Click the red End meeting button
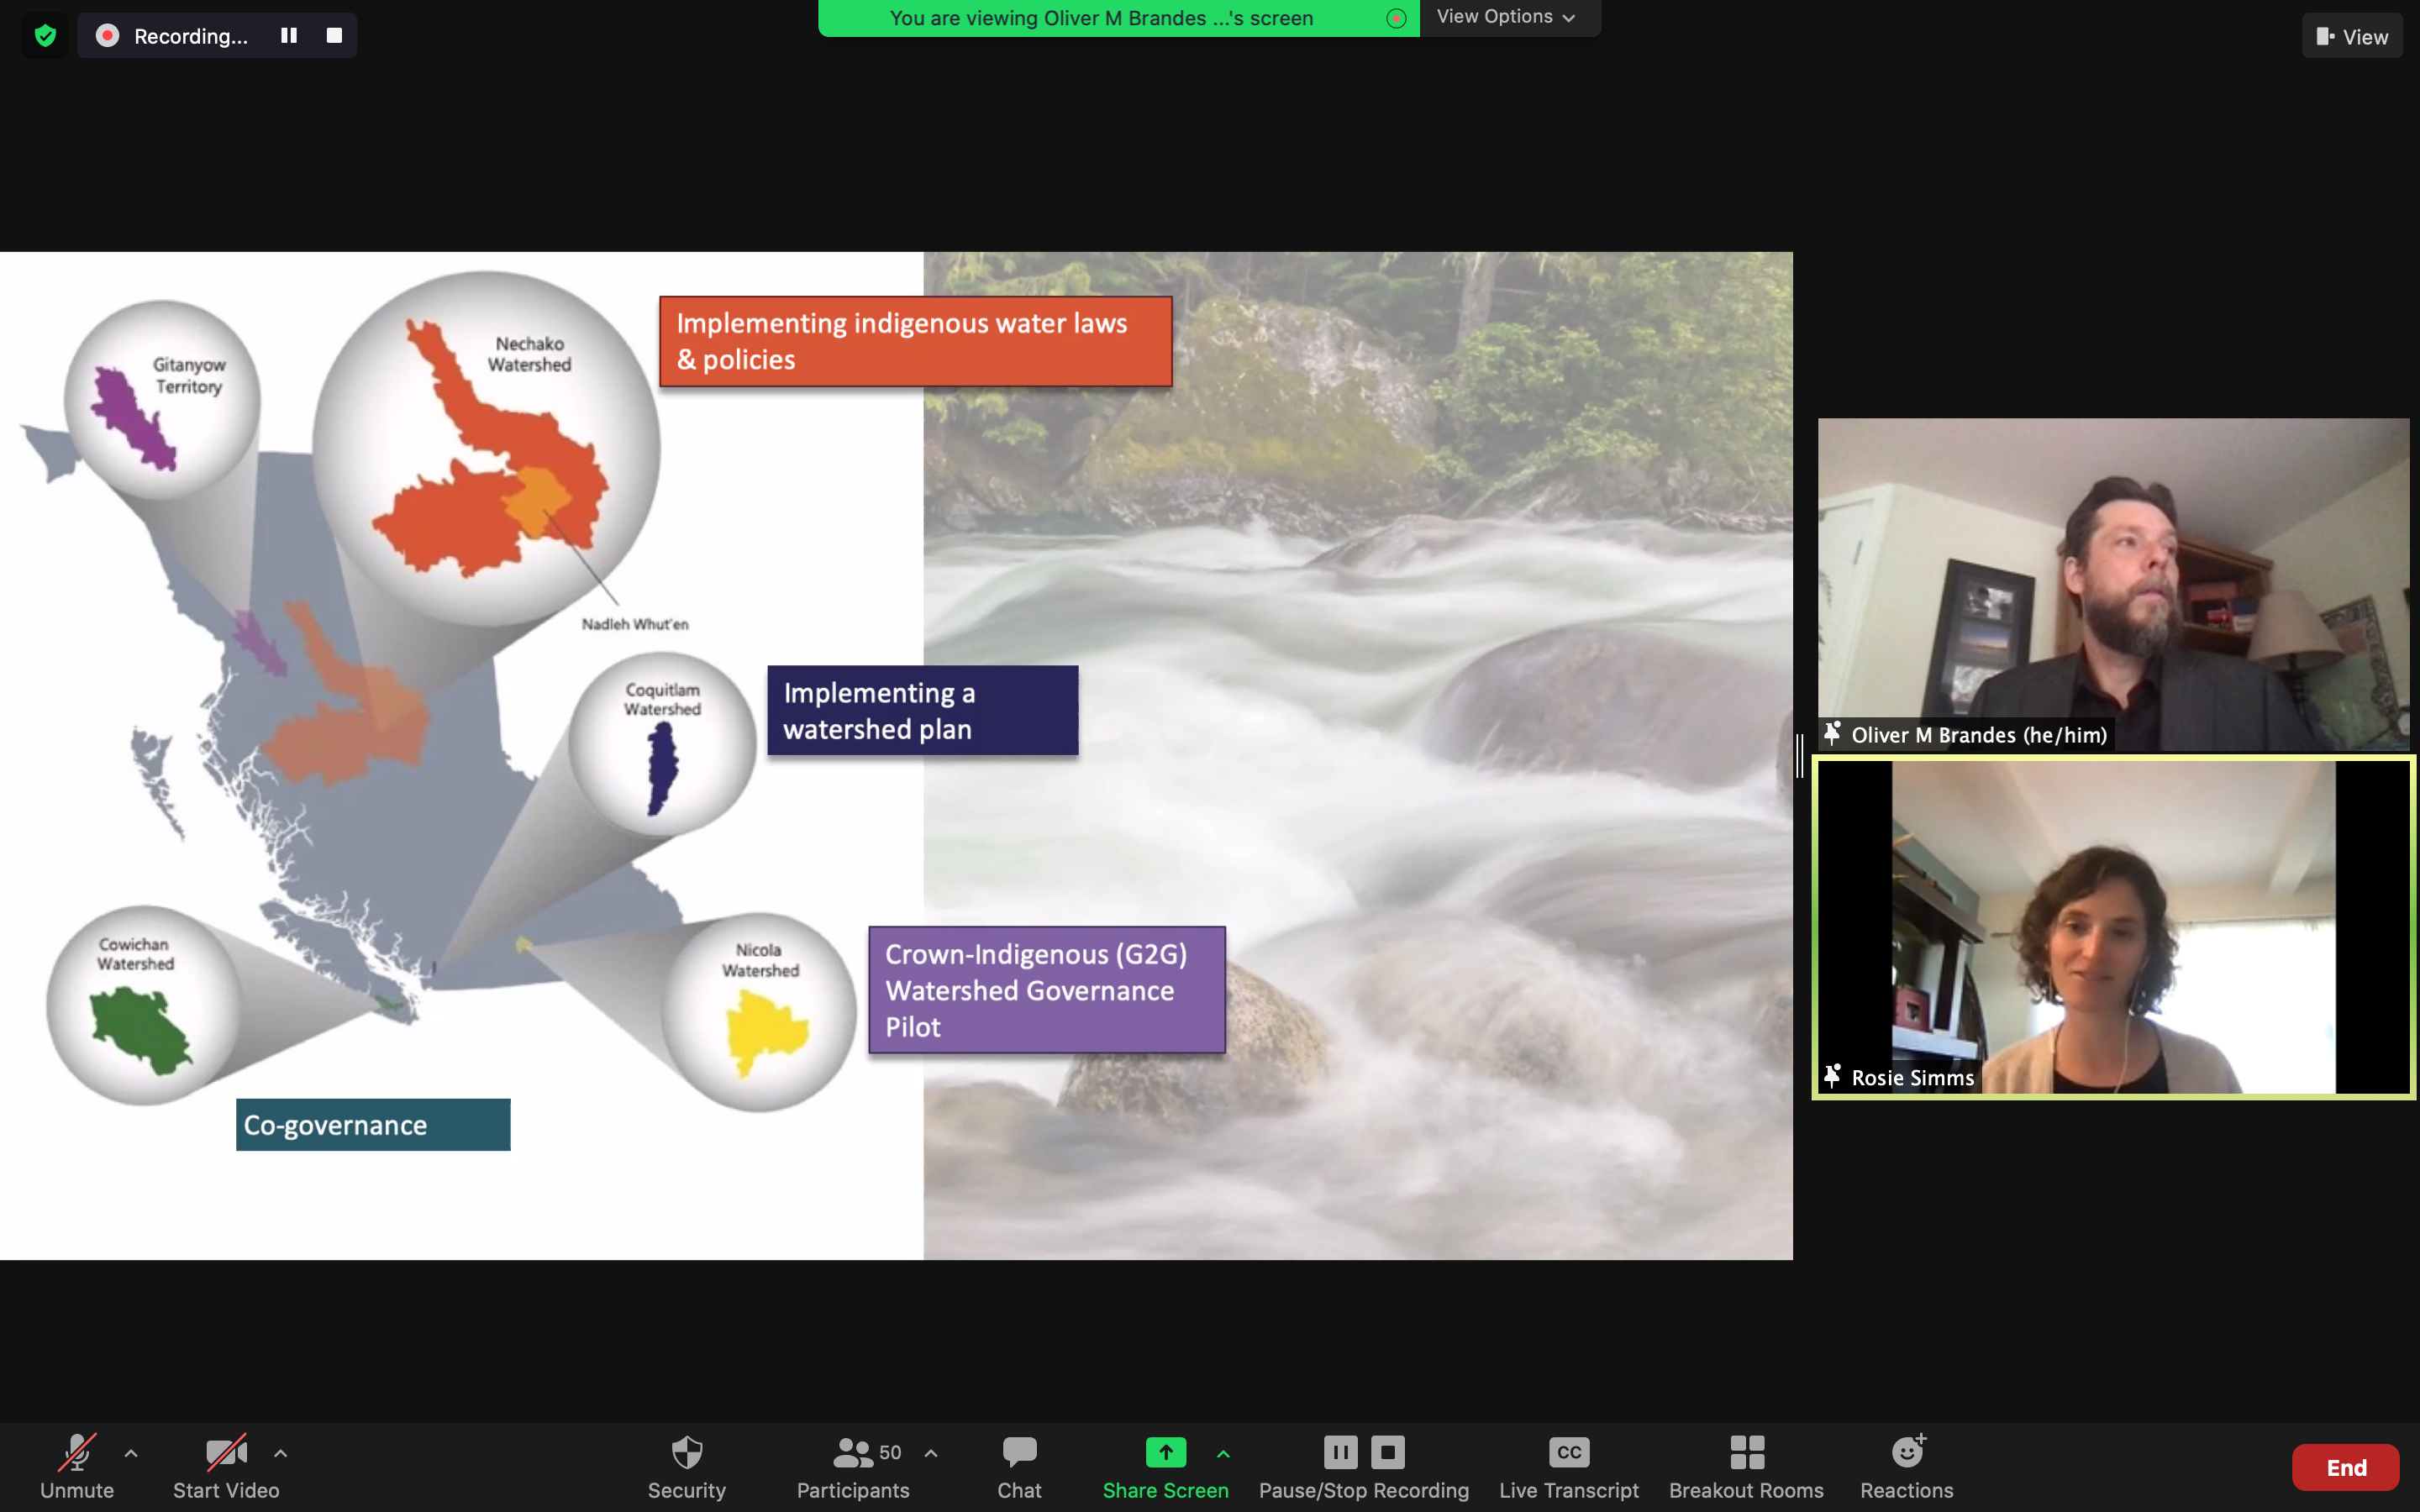2420x1512 pixels. tap(2346, 1467)
